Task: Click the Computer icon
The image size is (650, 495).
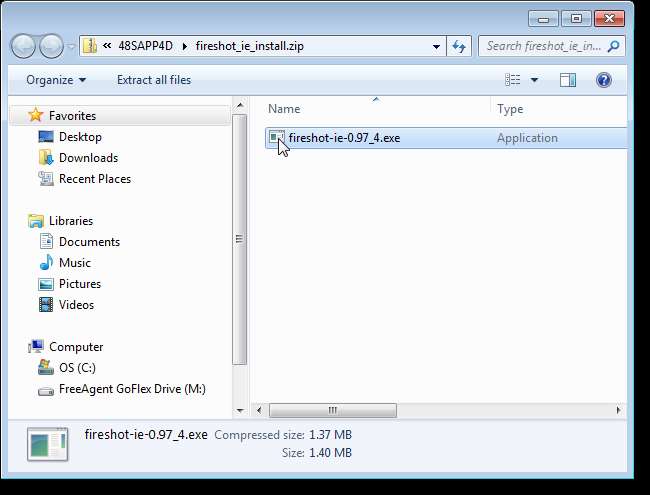Action: (x=36, y=347)
